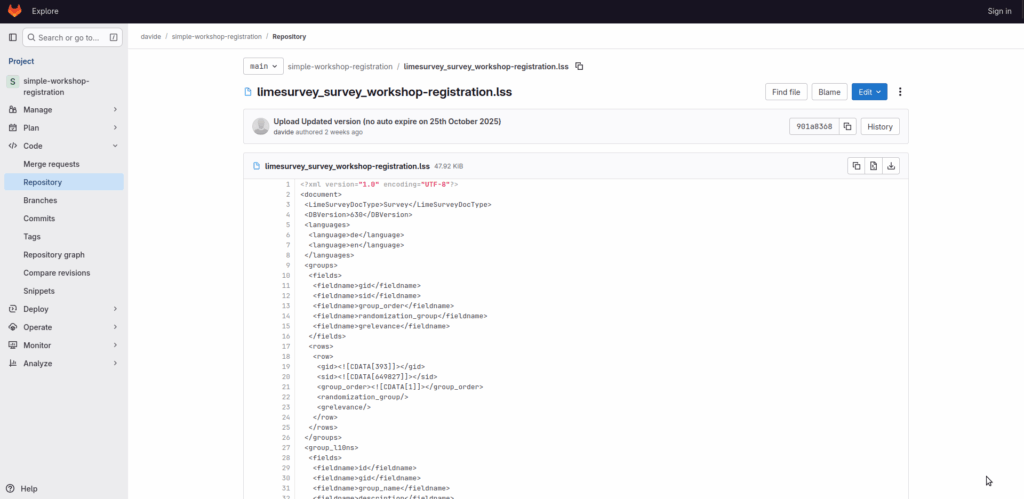Click the Blame button
The height and width of the screenshot is (499, 1024).
tap(829, 92)
